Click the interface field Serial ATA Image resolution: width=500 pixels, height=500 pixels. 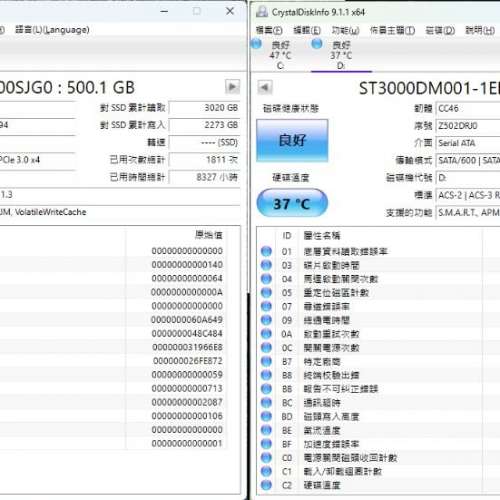(468, 143)
